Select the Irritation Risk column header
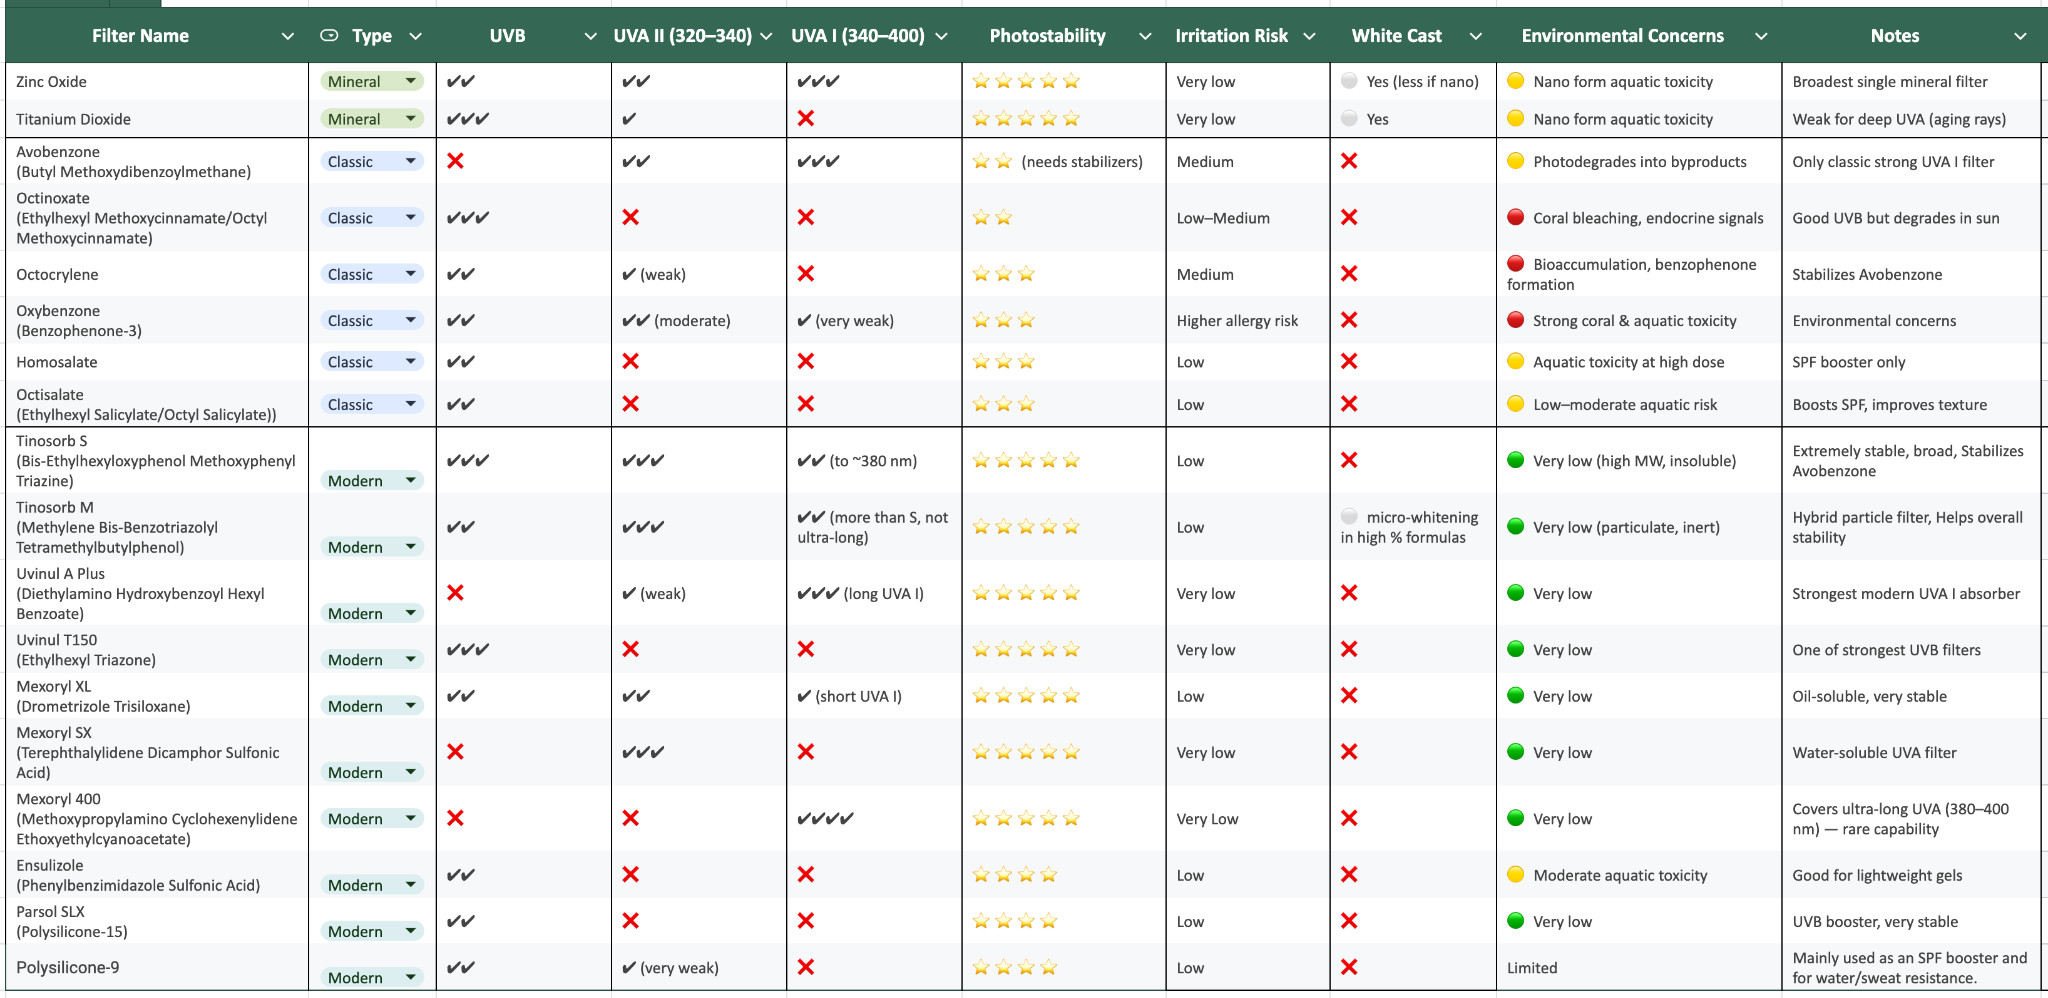 click(1231, 36)
